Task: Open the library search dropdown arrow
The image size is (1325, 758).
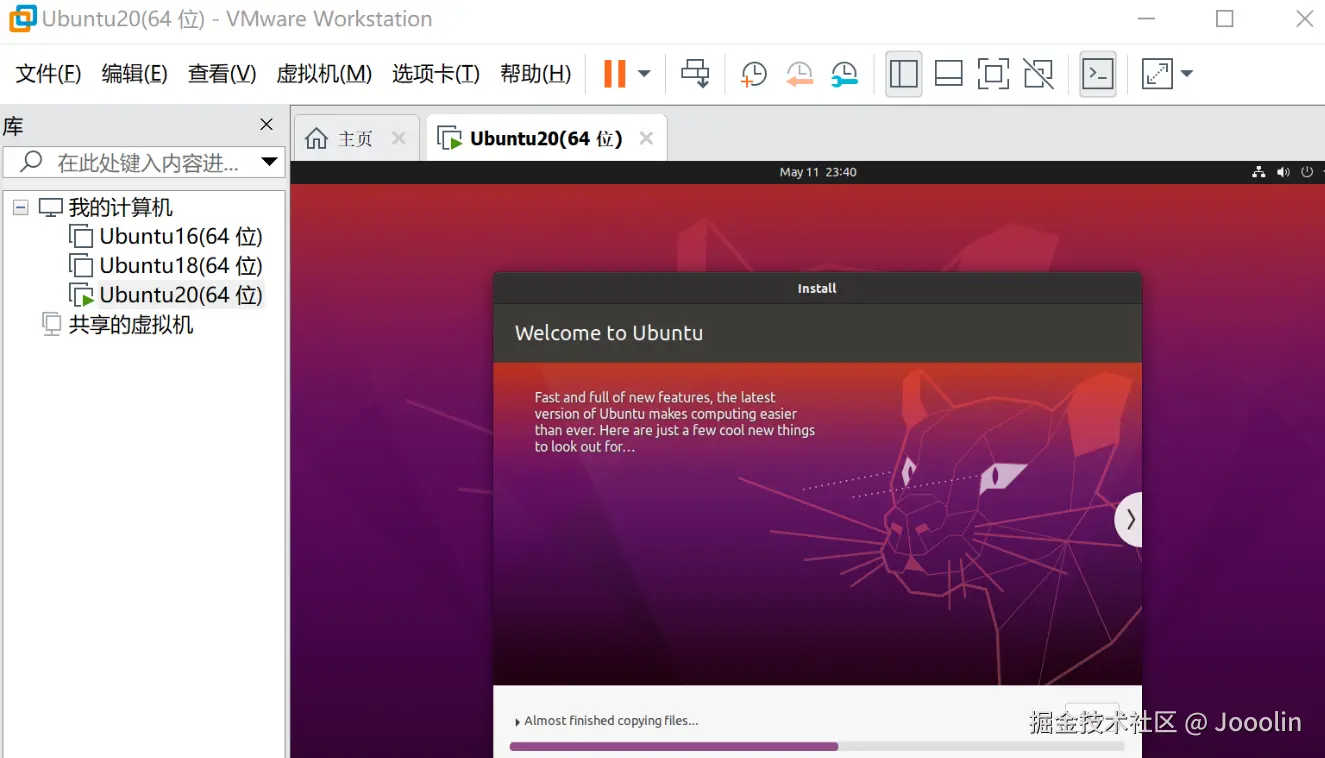Action: point(269,162)
